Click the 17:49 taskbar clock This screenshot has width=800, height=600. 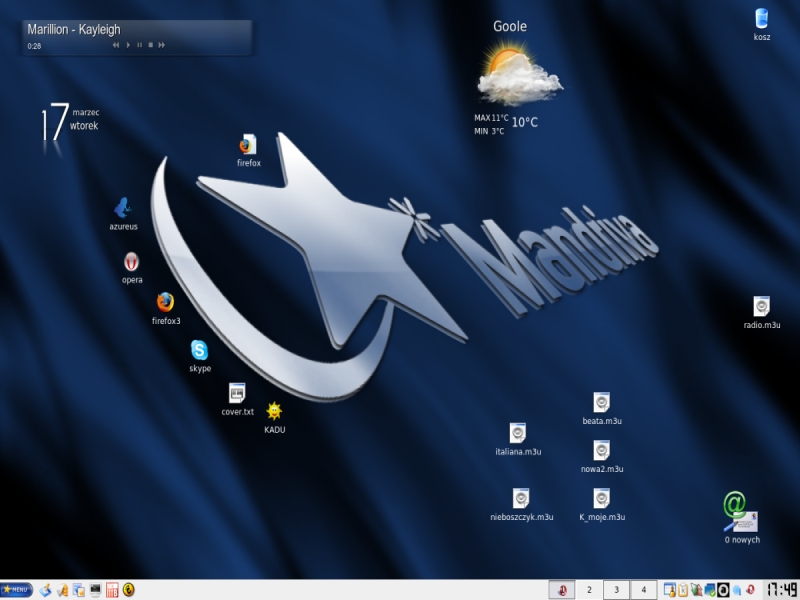[782, 590]
